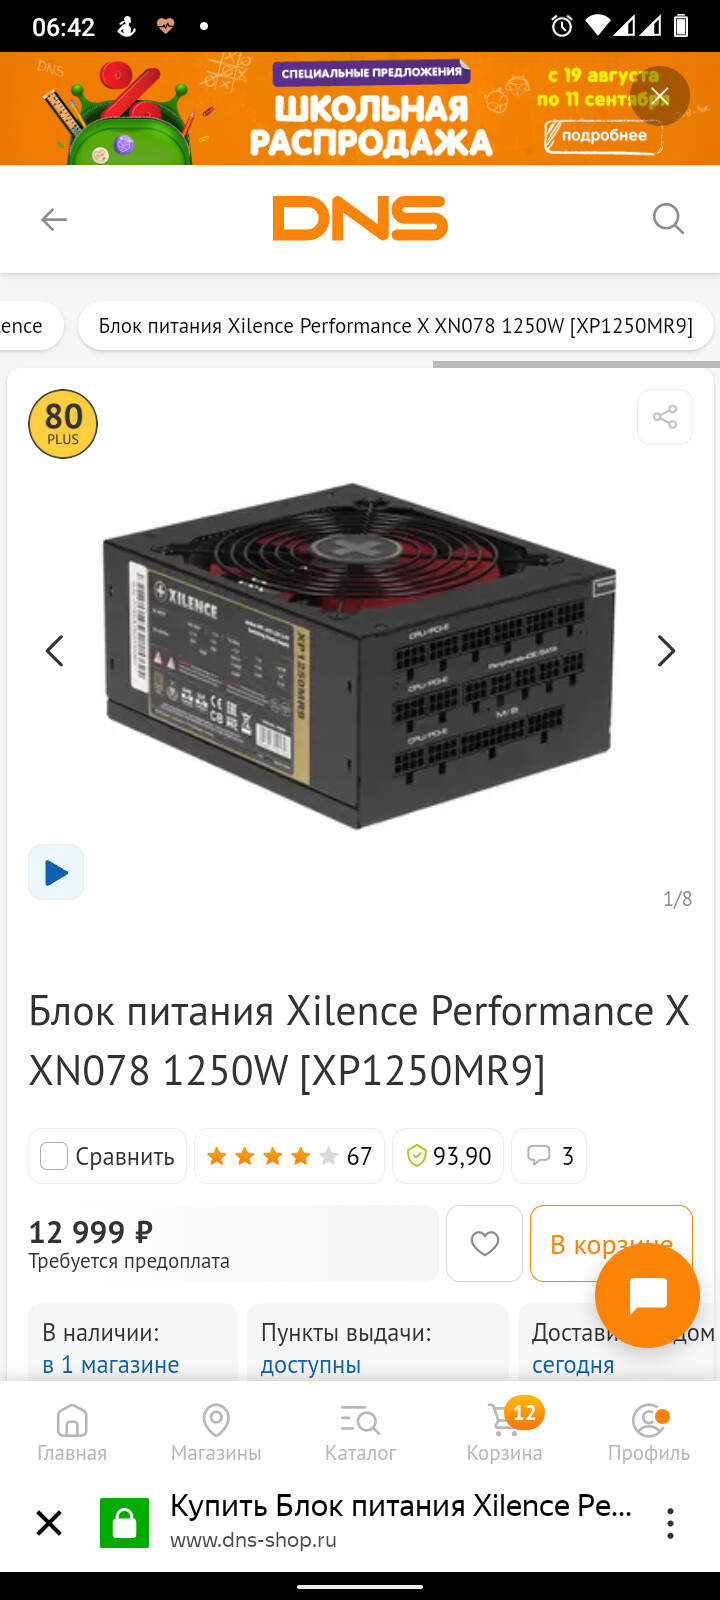Screen dimensions: 720x1600
Task: Show next product image arrow
Action: coord(666,651)
